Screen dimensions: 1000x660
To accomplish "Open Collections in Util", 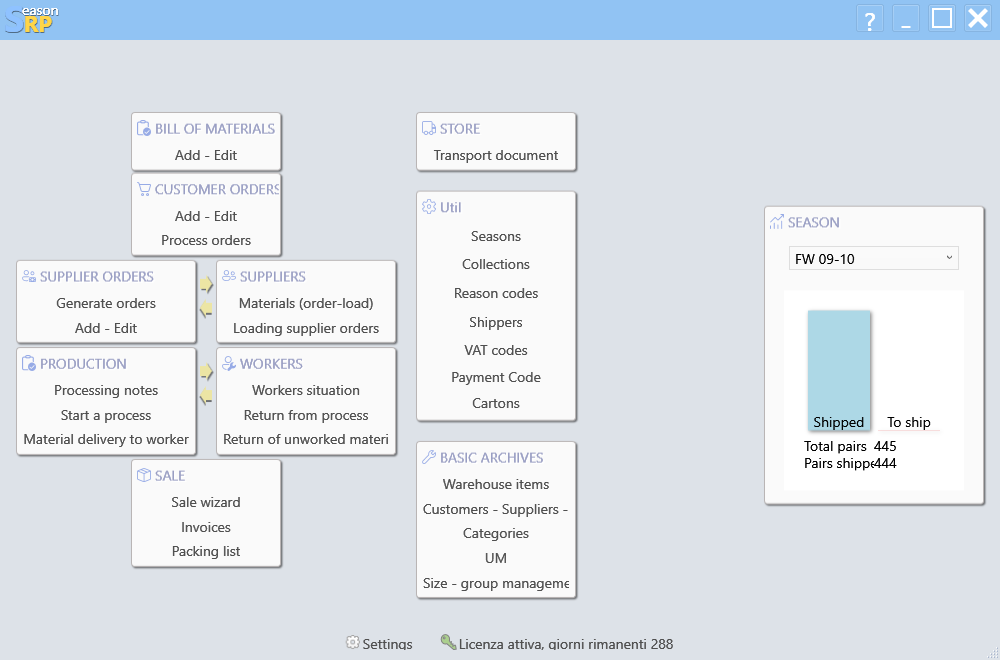I will [x=496, y=265].
